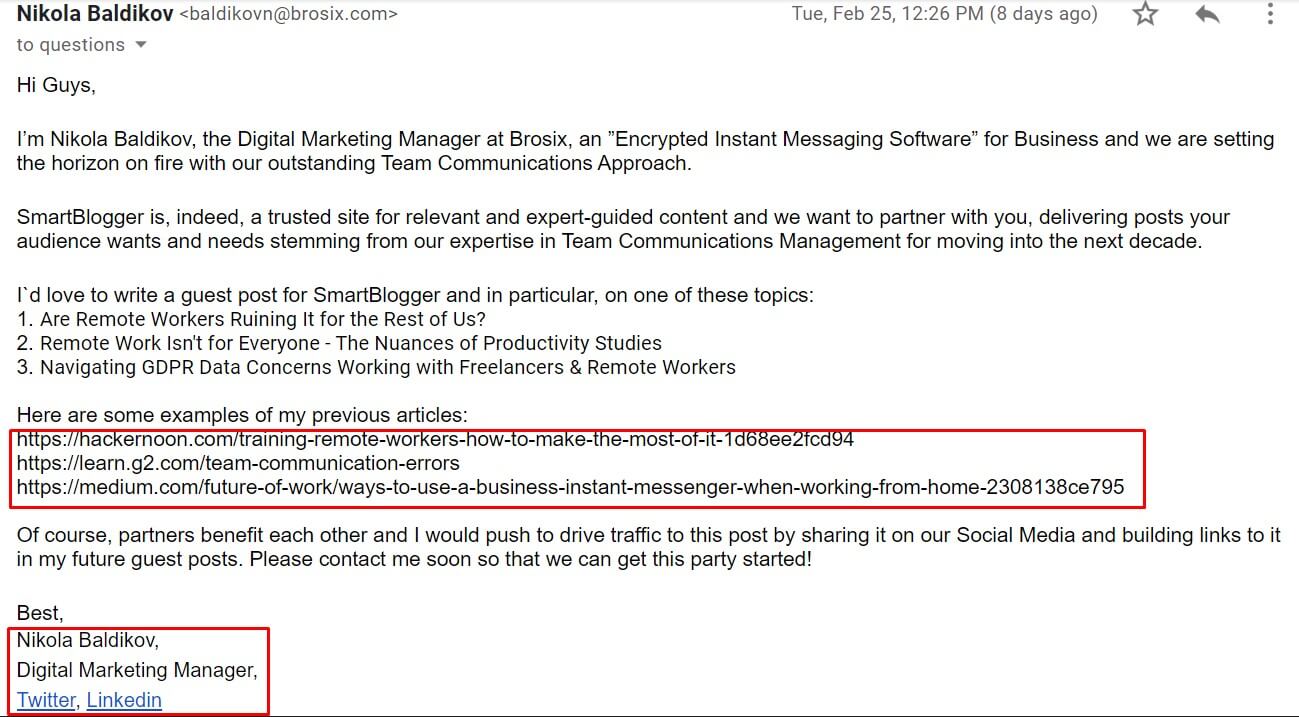This screenshot has height=717, width=1299.
Task: Click the "Best," closing line
Action: [x=40, y=613]
